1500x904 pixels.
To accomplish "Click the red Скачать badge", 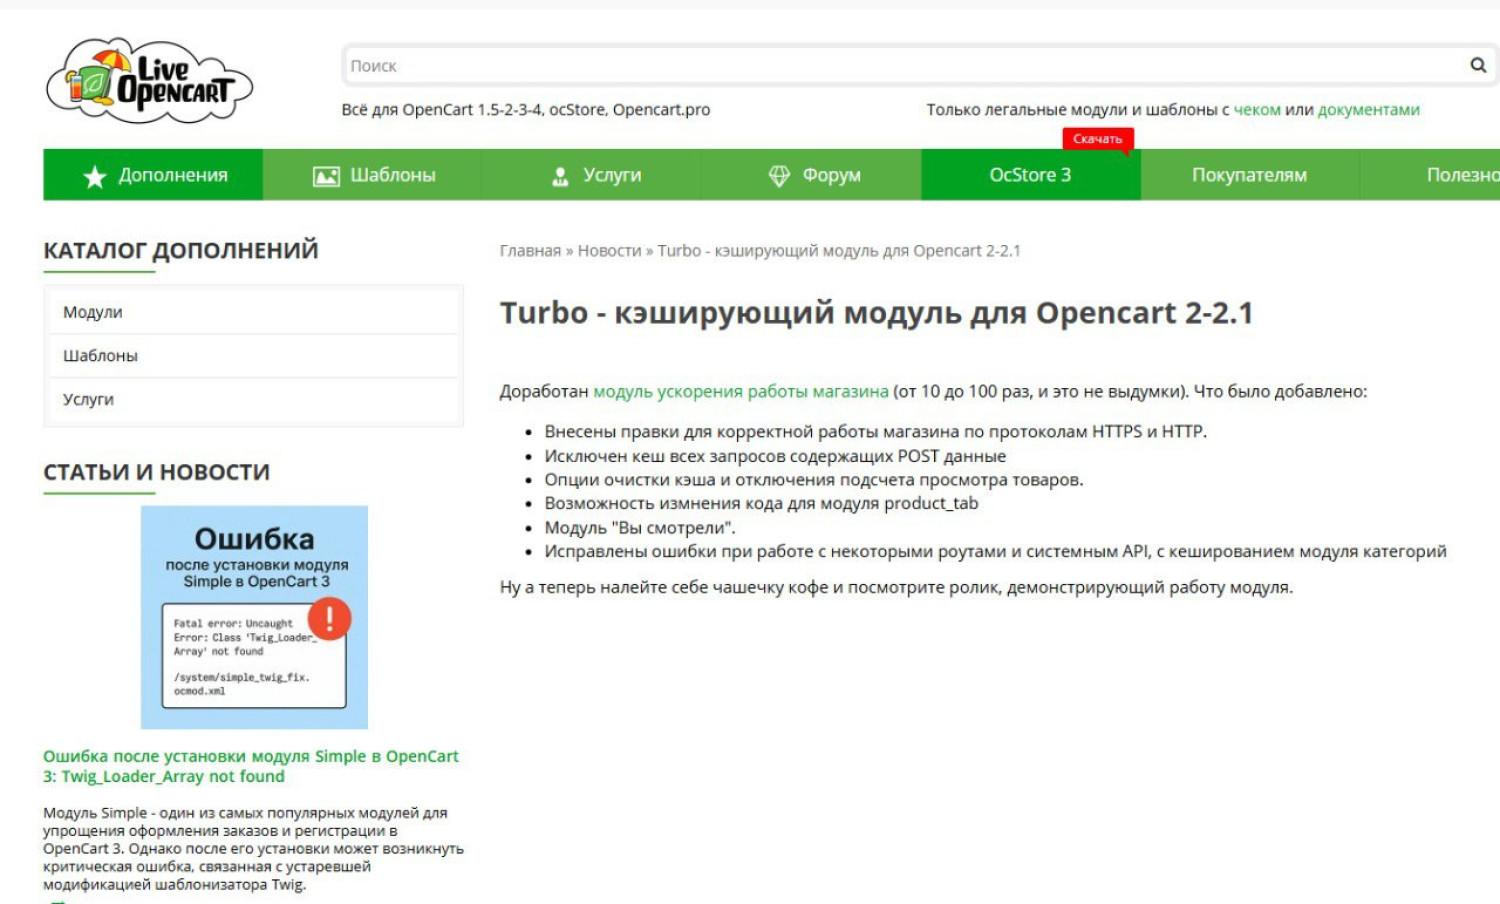I will point(1097,139).
